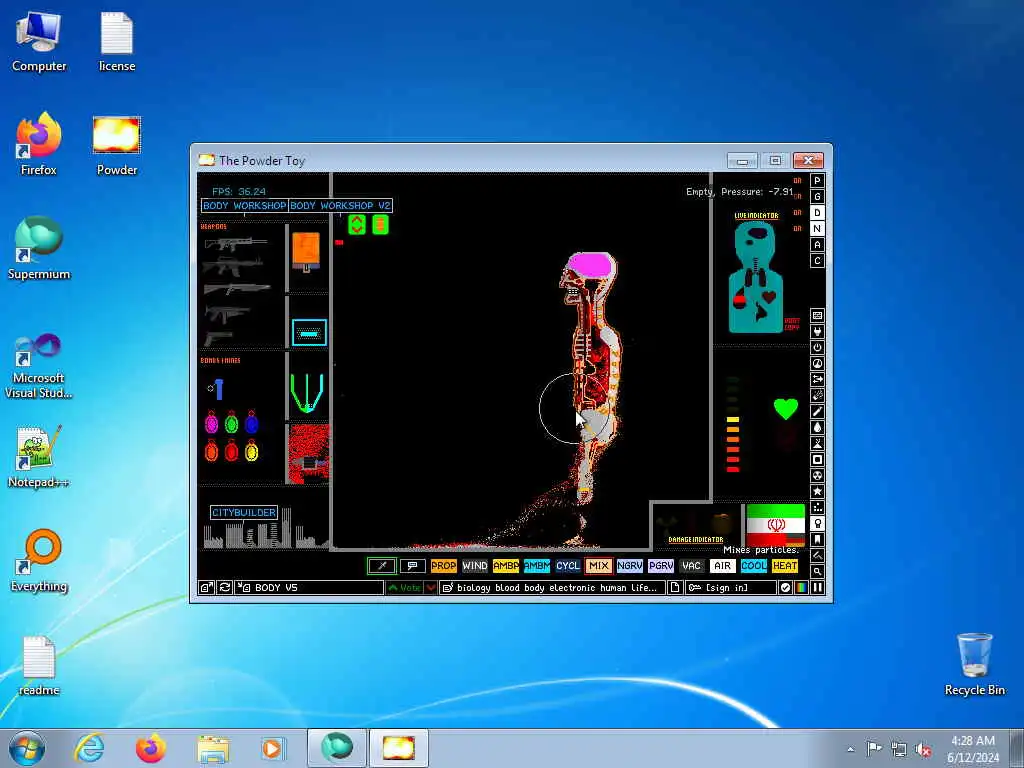Select the AMBP tool

click(505, 566)
